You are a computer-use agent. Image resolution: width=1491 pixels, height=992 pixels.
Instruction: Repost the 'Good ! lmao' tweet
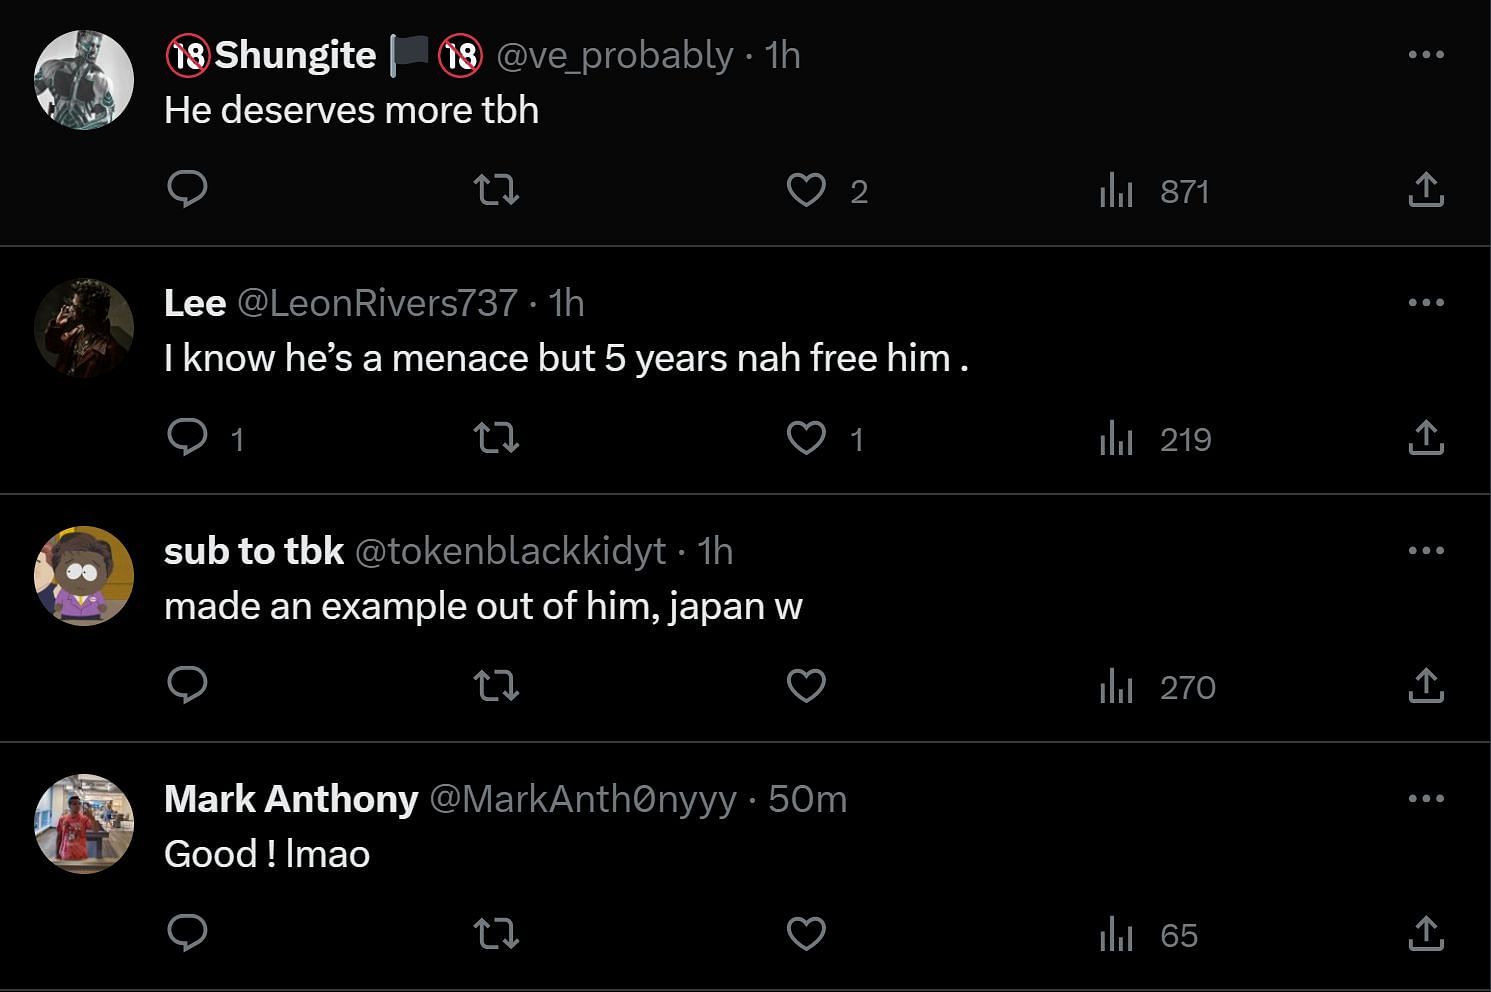tap(496, 934)
